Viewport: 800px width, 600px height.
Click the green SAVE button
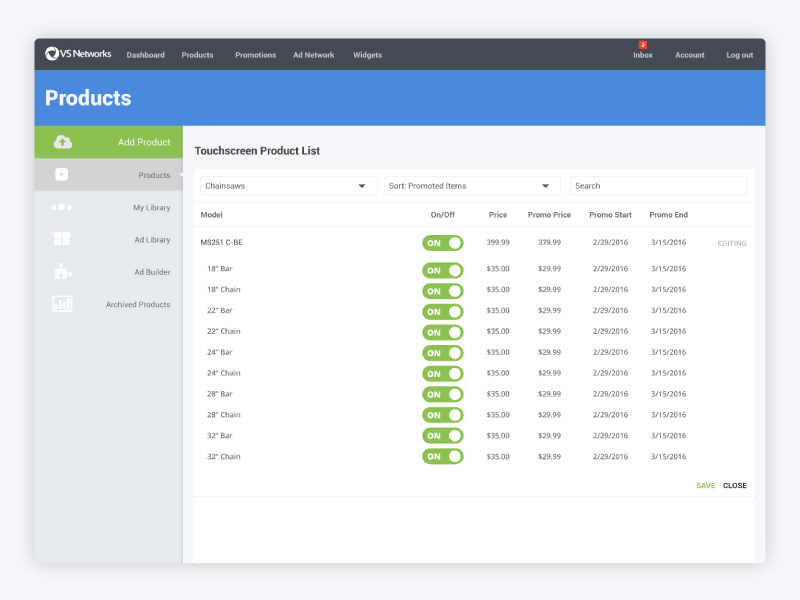pos(705,485)
